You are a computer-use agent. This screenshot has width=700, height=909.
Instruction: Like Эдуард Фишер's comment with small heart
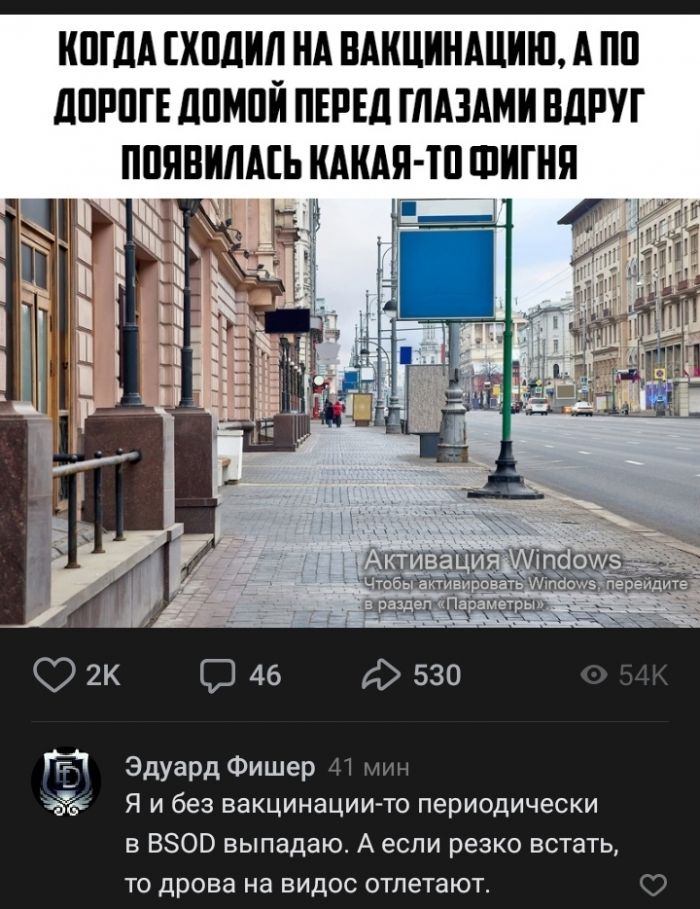(x=653, y=885)
